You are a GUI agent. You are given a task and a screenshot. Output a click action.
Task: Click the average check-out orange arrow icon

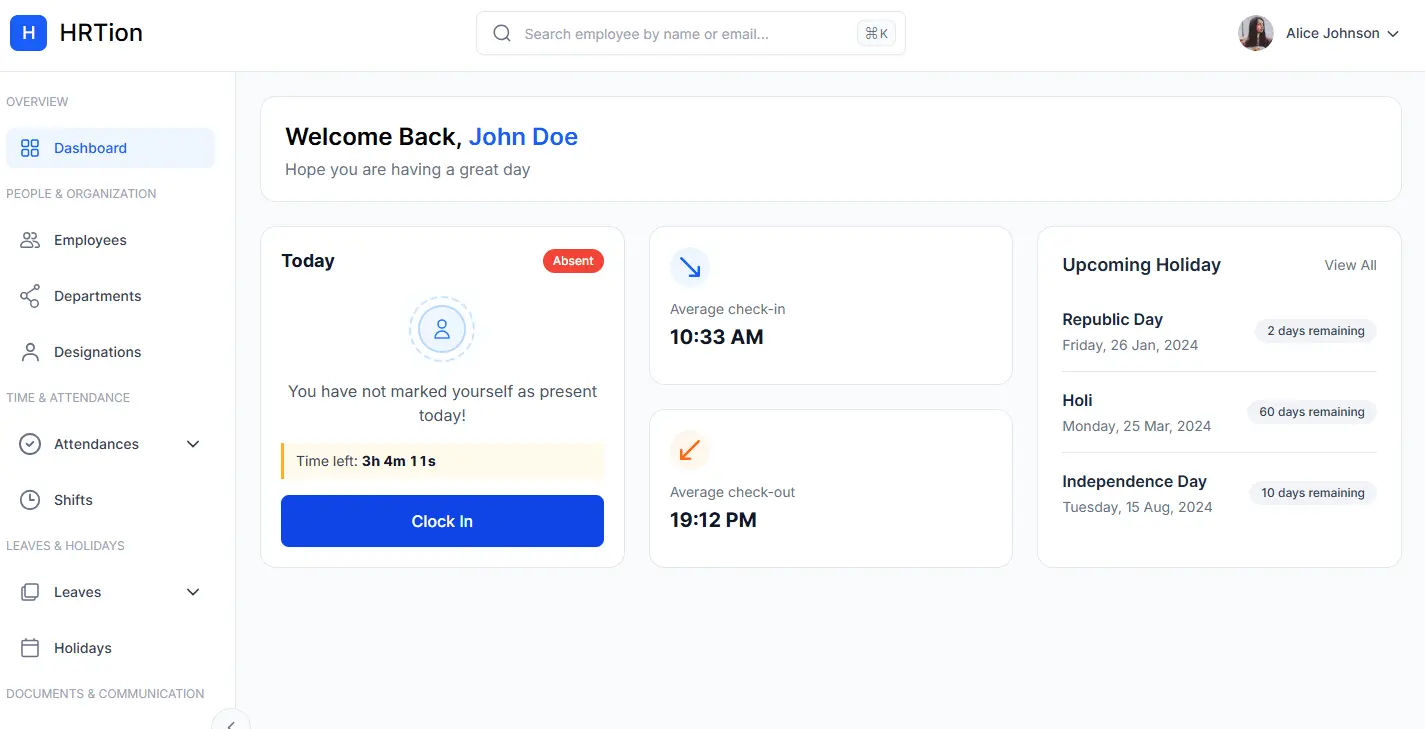690,450
